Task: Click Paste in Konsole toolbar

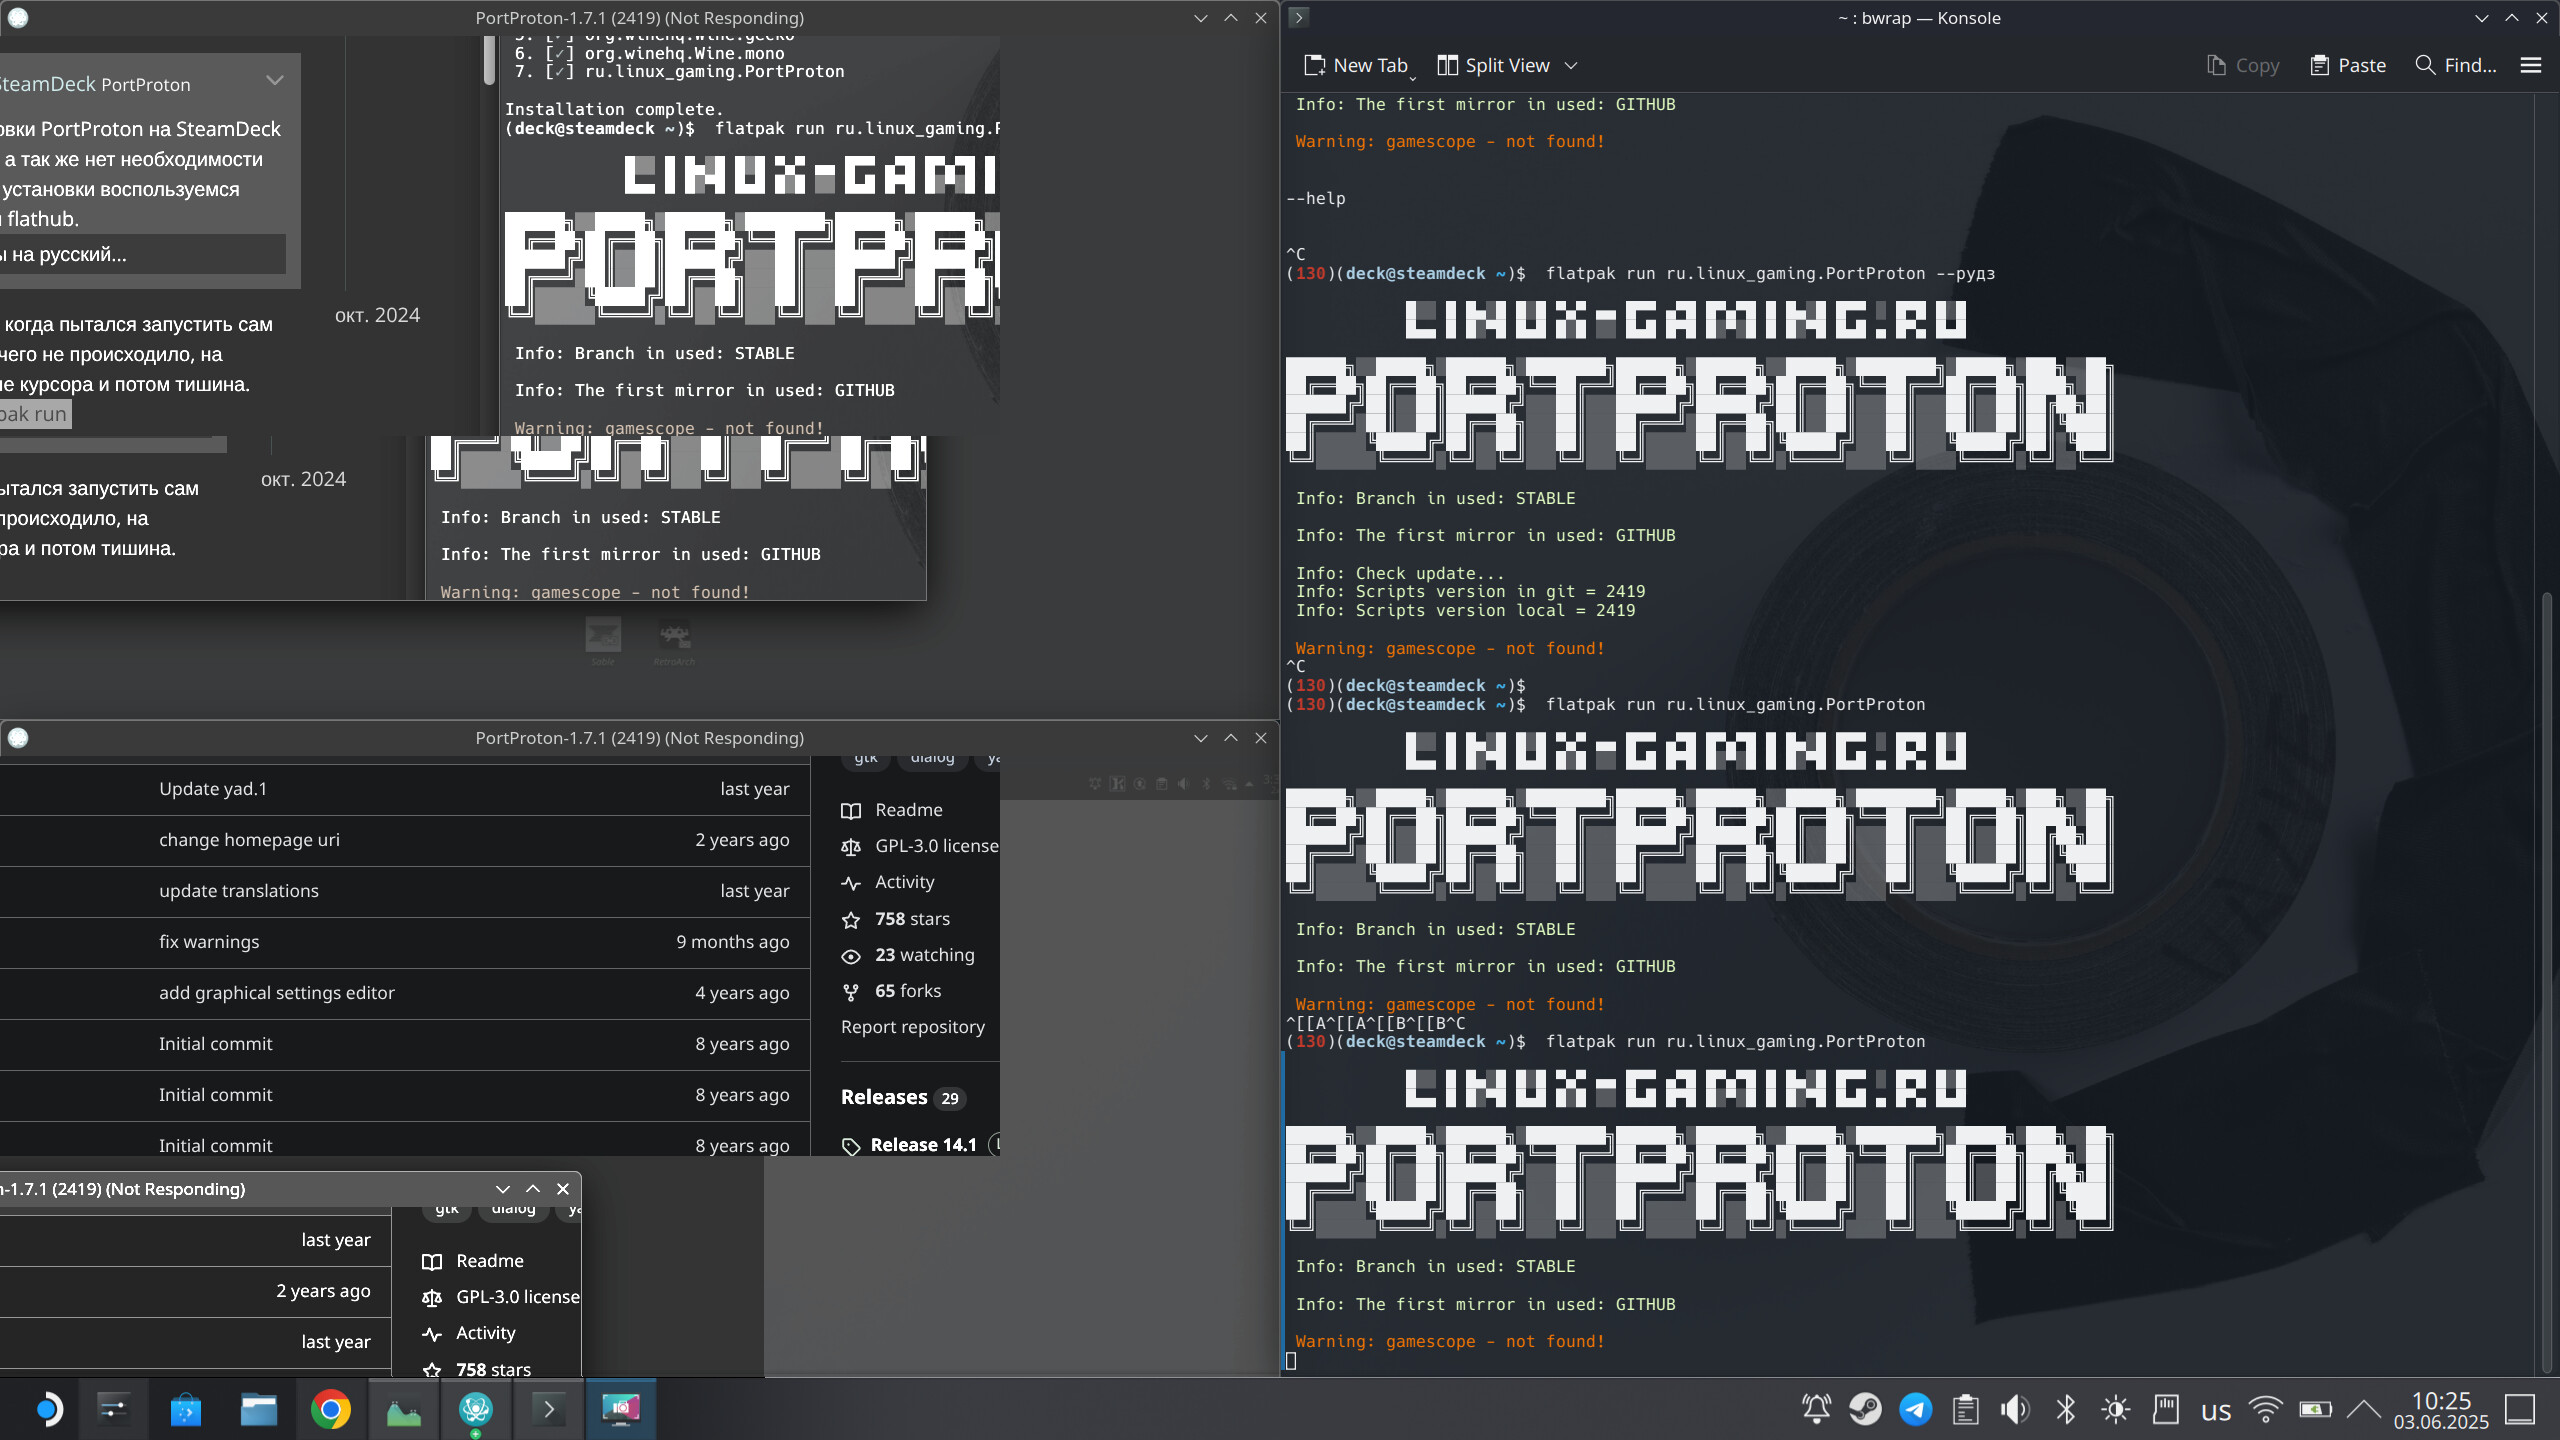Action: pos(2348,65)
